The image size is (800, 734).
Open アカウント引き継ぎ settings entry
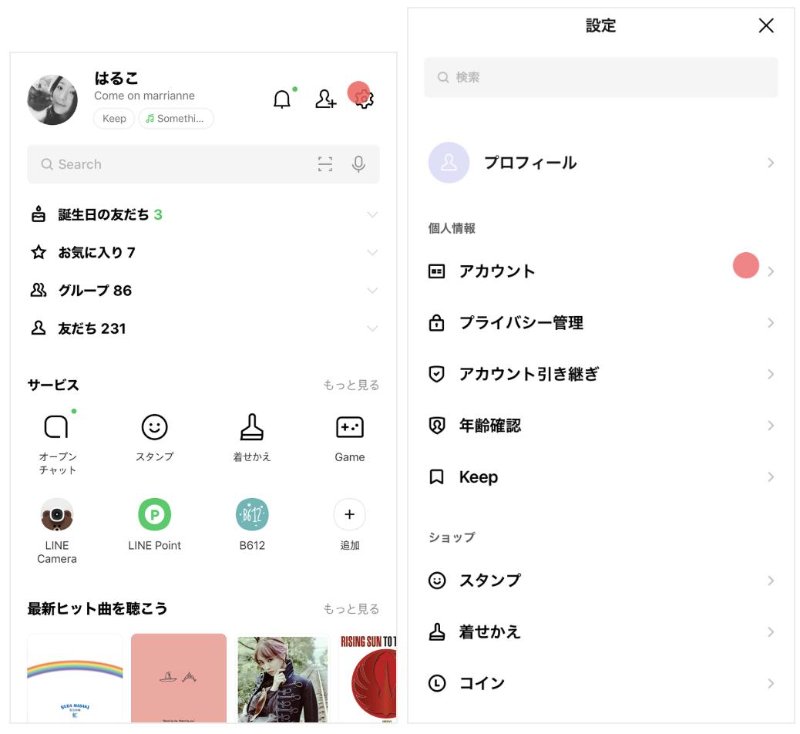tap(600, 374)
